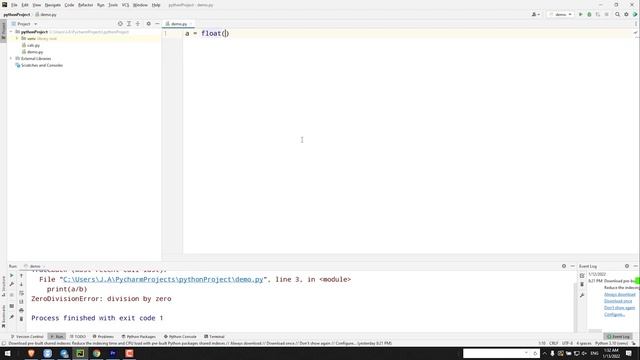This screenshot has width=640, height=360.
Task: Open Windows Start menu
Action: tap(7, 353)
